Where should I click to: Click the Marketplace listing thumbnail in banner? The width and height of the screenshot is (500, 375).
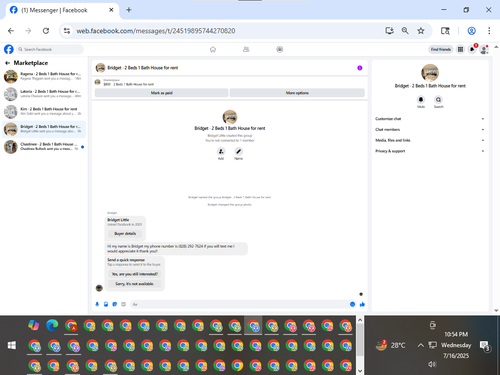point(98,82)
